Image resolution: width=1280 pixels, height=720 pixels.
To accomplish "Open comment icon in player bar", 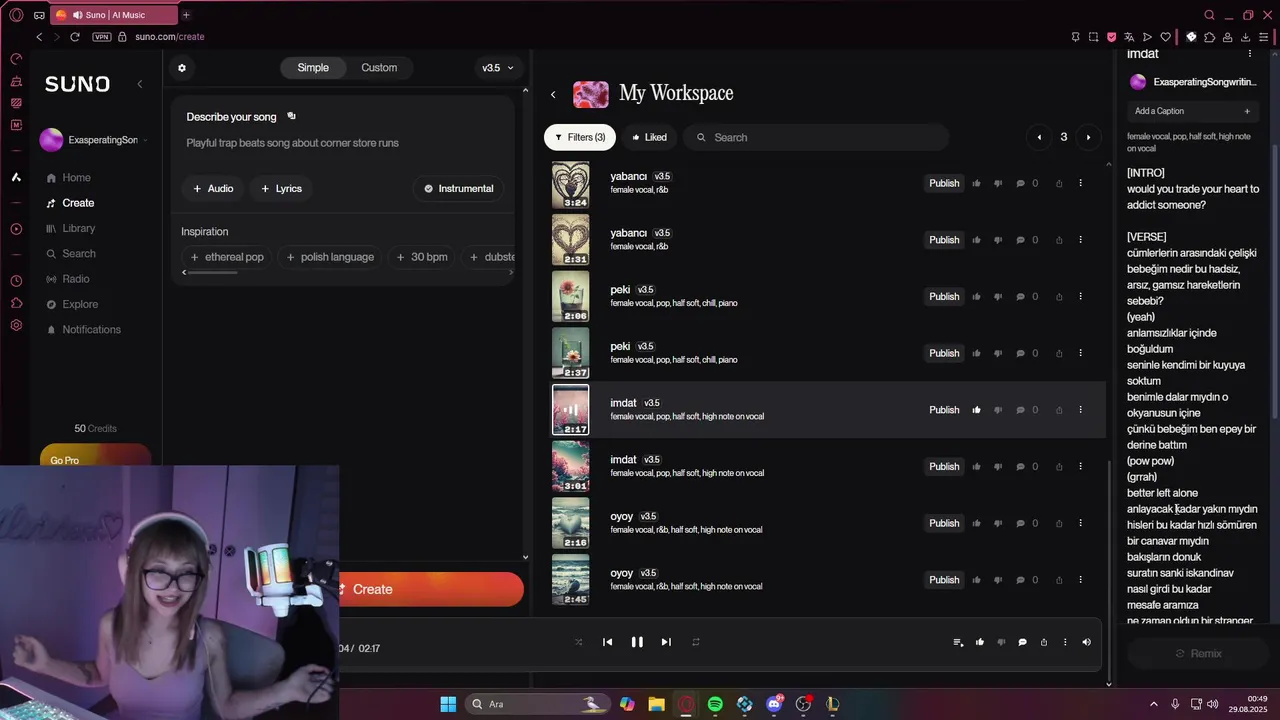I will tap(1022, 642).
